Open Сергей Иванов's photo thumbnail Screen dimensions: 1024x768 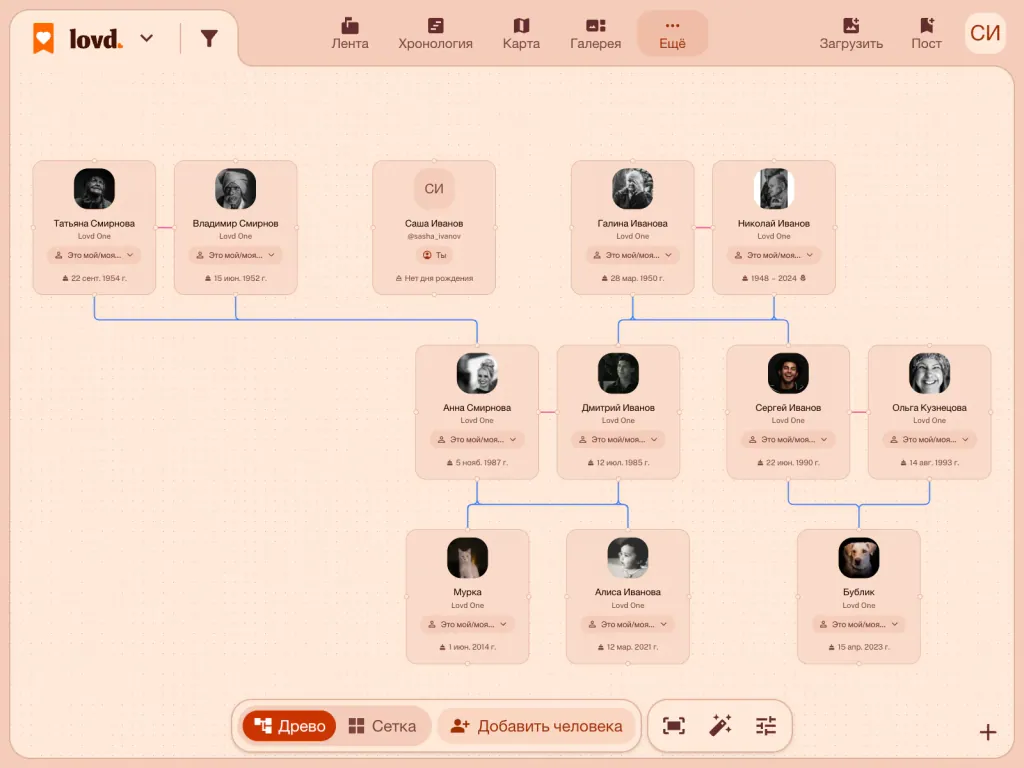tap(788, 373)
